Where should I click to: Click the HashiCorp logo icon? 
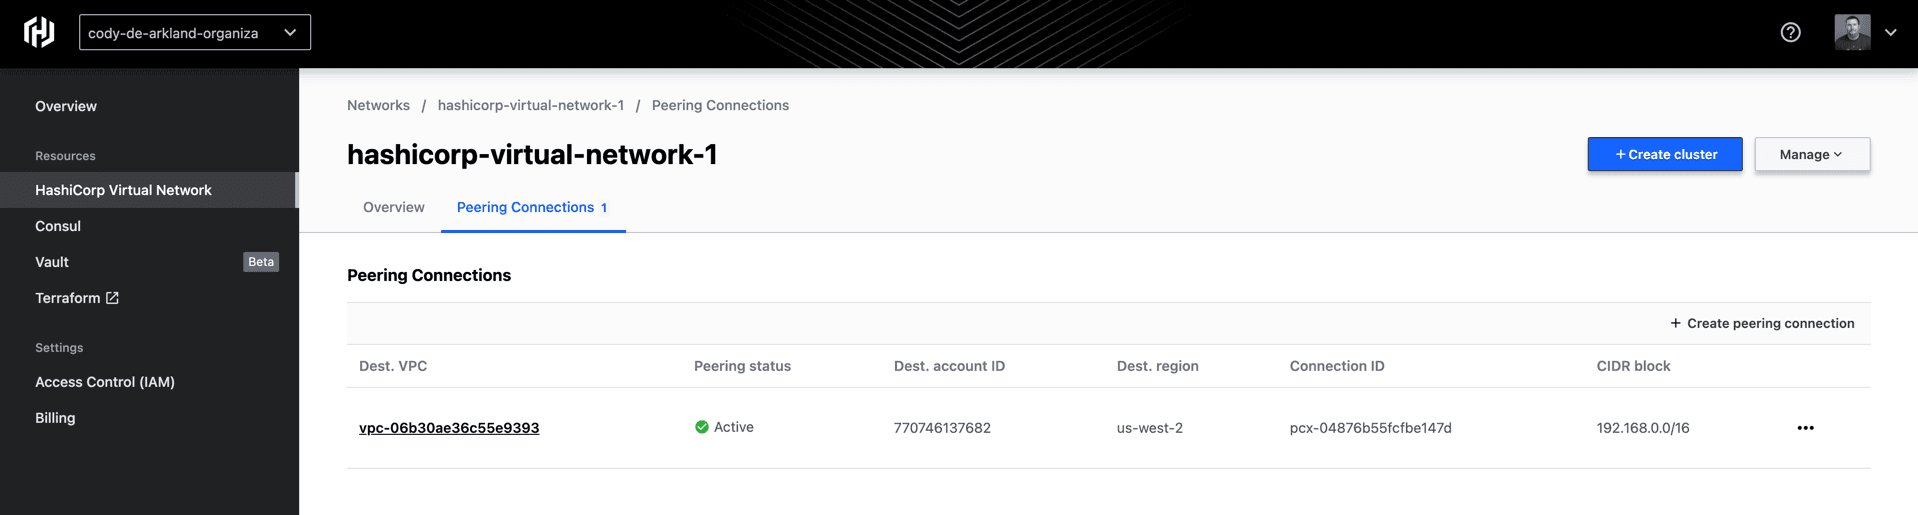point(39,32)
